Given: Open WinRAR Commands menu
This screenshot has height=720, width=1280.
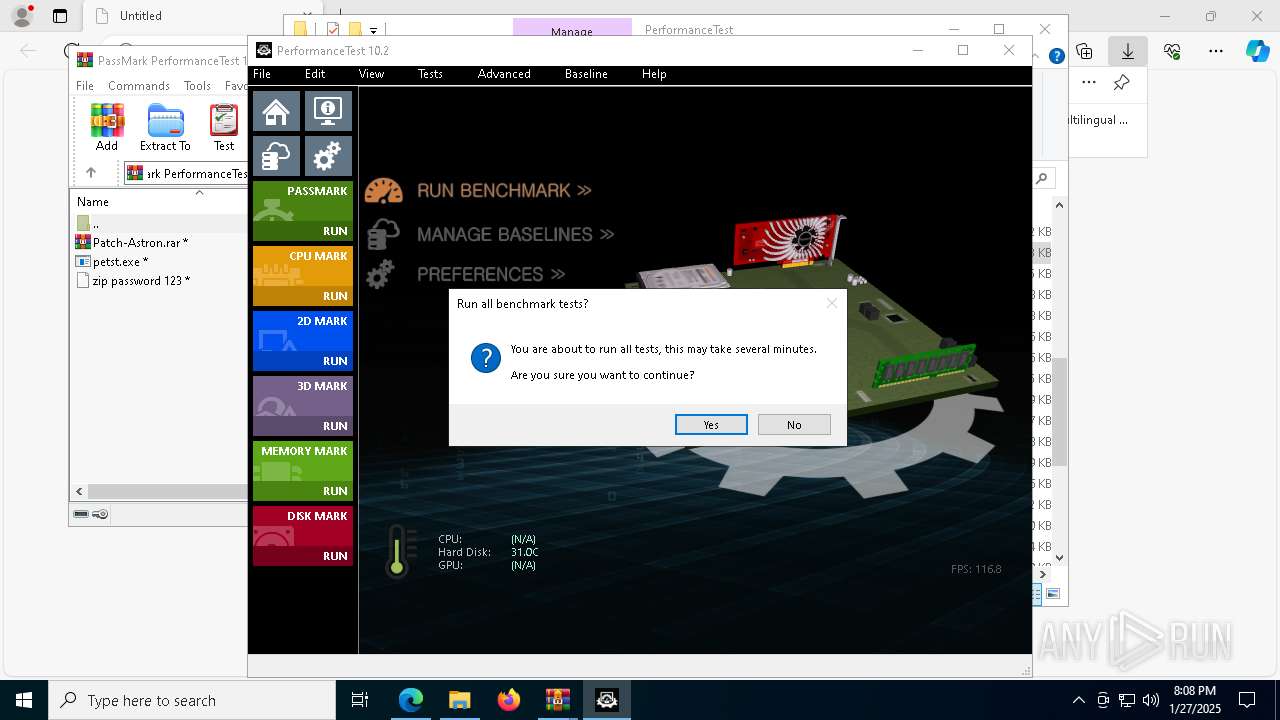Looking at the screenshot, I should coord(139,86).
